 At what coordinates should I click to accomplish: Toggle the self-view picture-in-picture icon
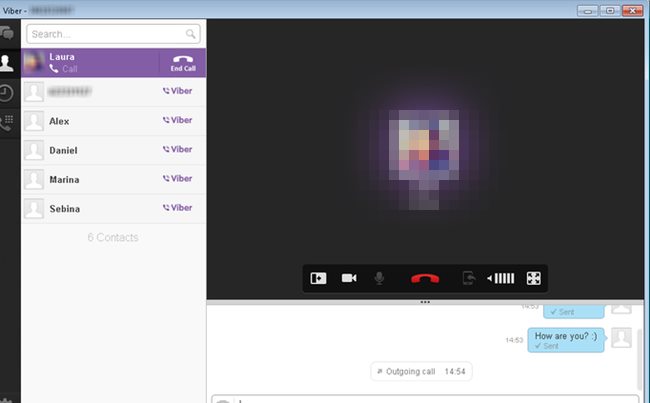click(318, 278)
